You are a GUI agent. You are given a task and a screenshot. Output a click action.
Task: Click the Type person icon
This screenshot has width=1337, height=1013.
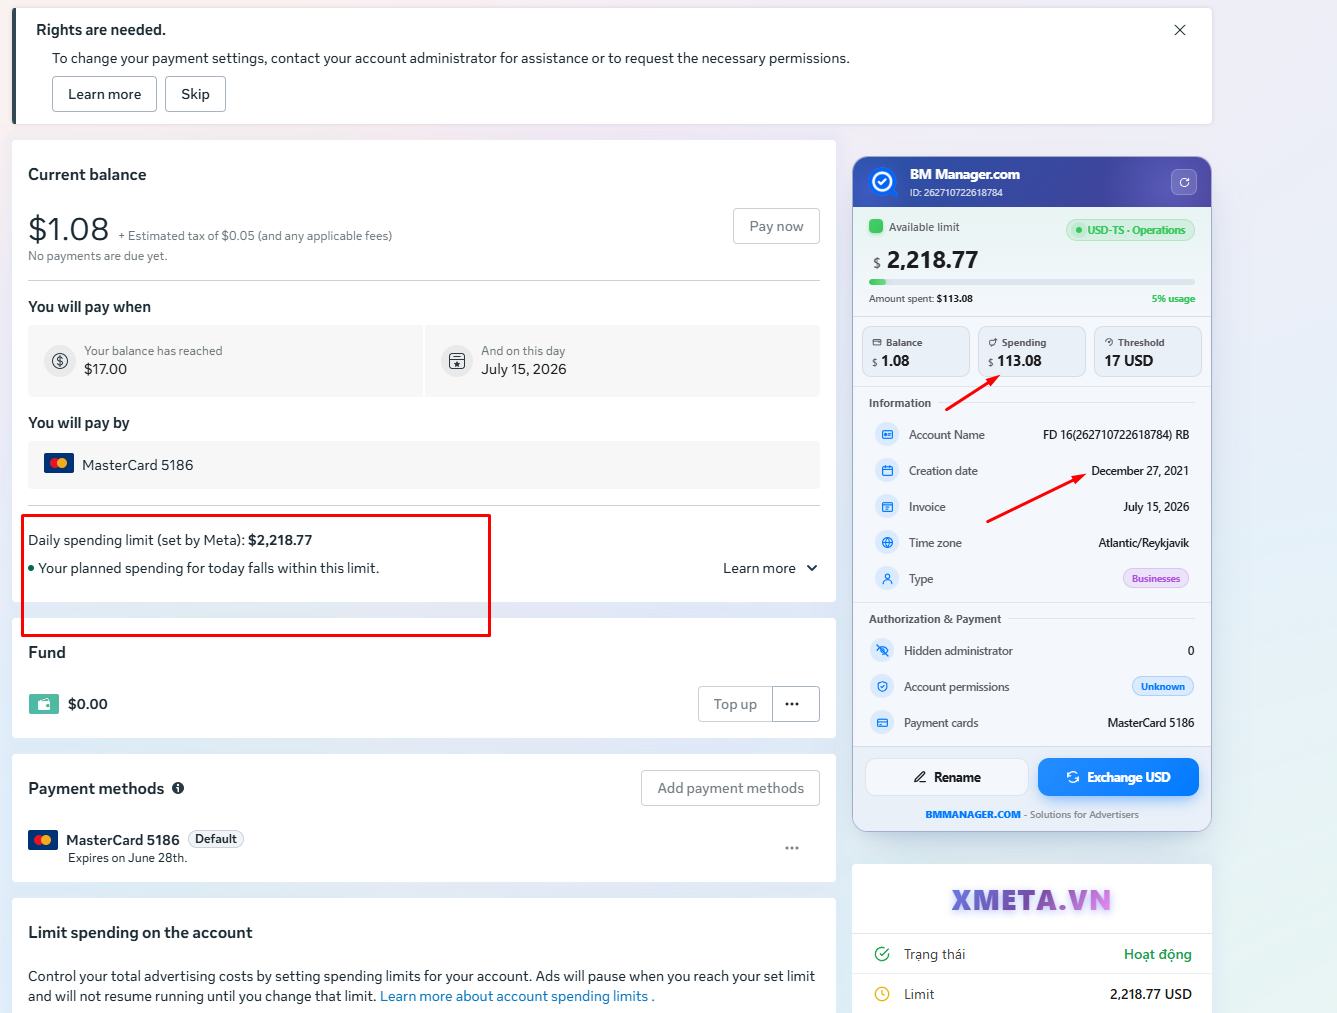click(x=887, y=579)
